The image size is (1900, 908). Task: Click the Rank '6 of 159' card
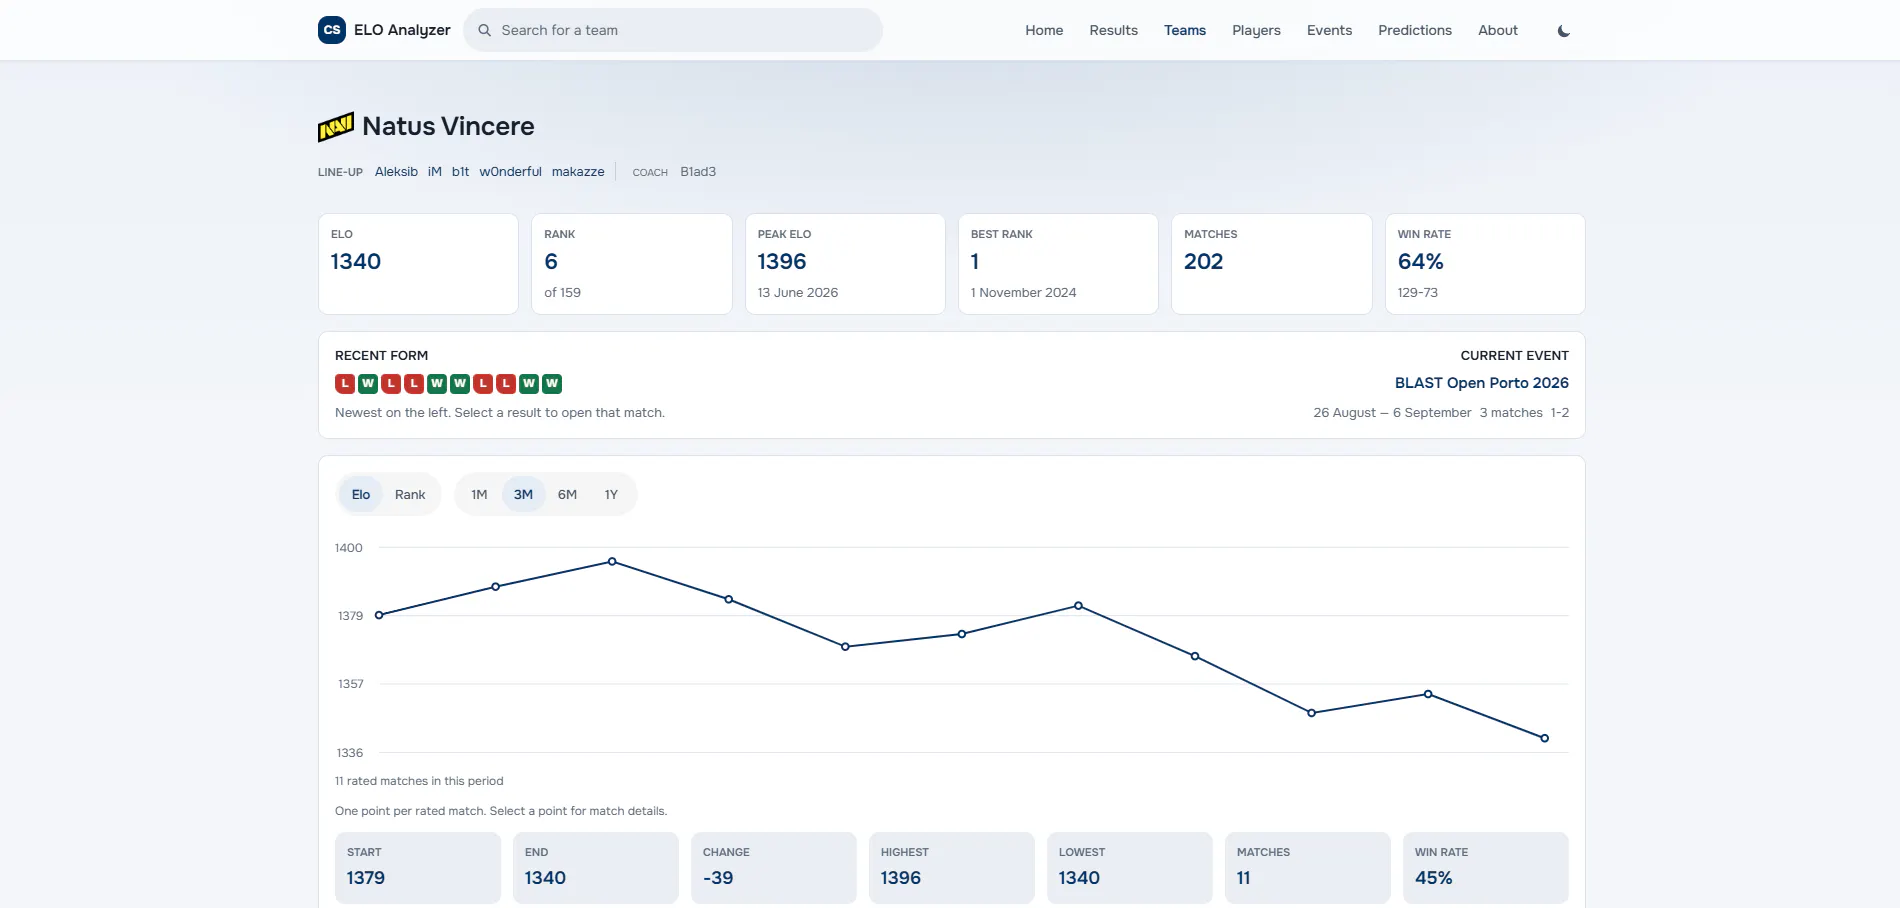pyautogui.click(x=631, y=264)
